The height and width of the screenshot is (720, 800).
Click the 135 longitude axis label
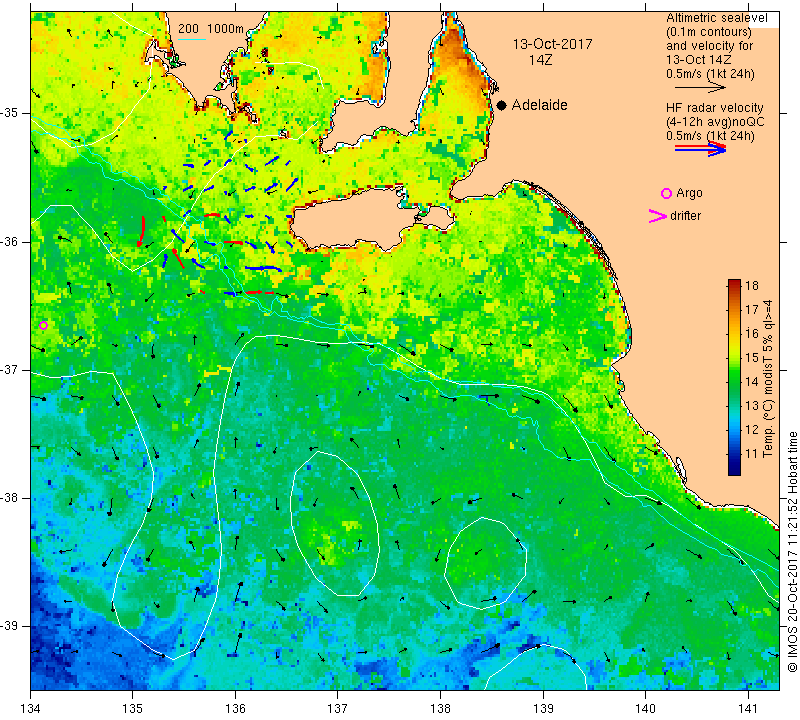click(x=133, y=709)
